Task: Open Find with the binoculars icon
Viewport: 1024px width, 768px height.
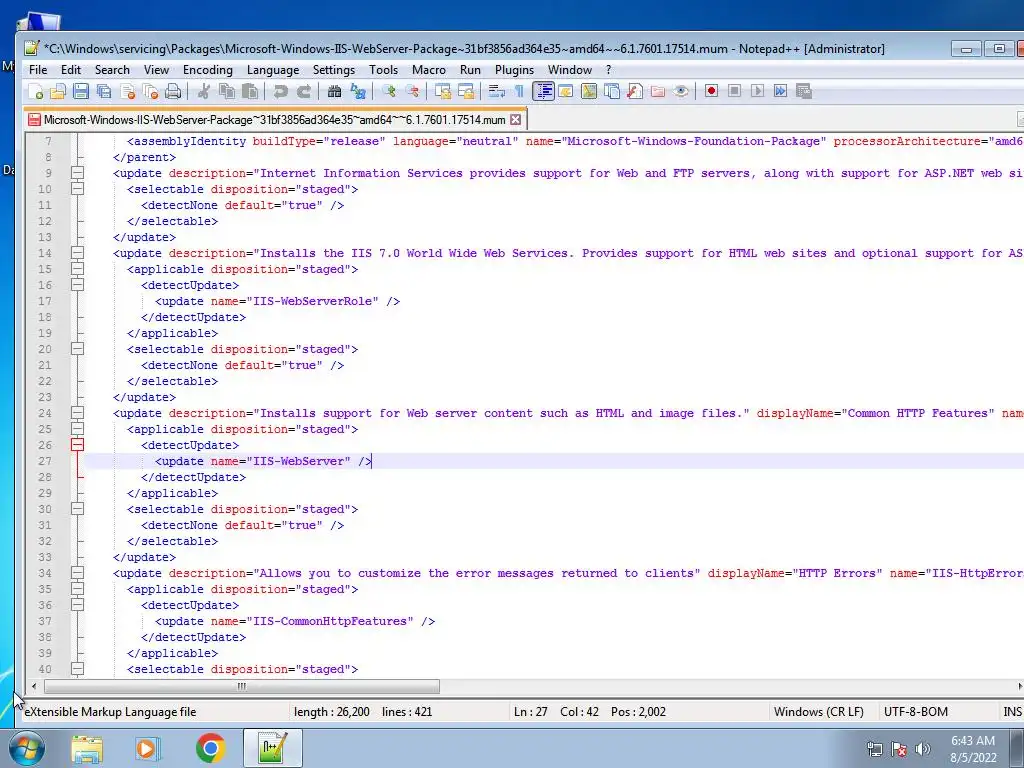Action: tap(334, 91)
